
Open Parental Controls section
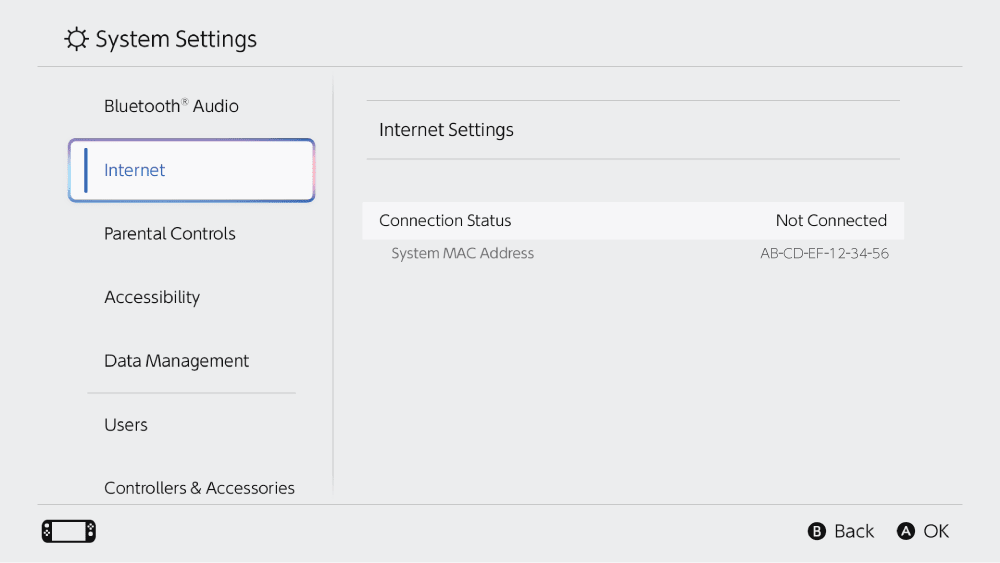click(x=170, y=234)
